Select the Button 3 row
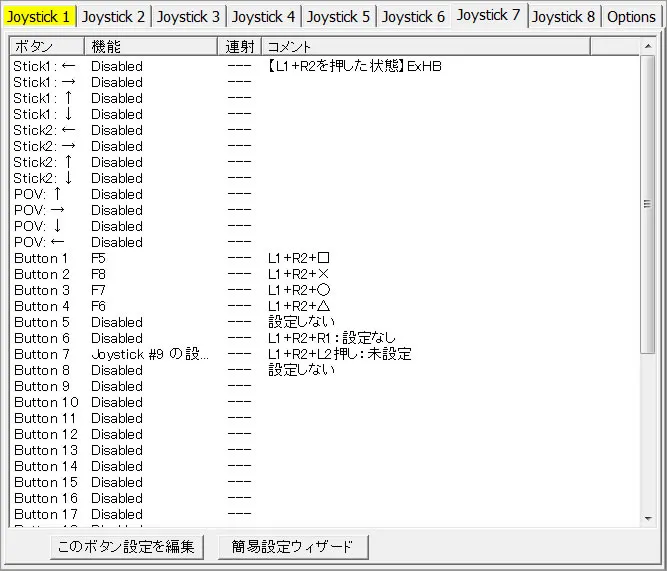The image size is (667, 571). [324, 290]
